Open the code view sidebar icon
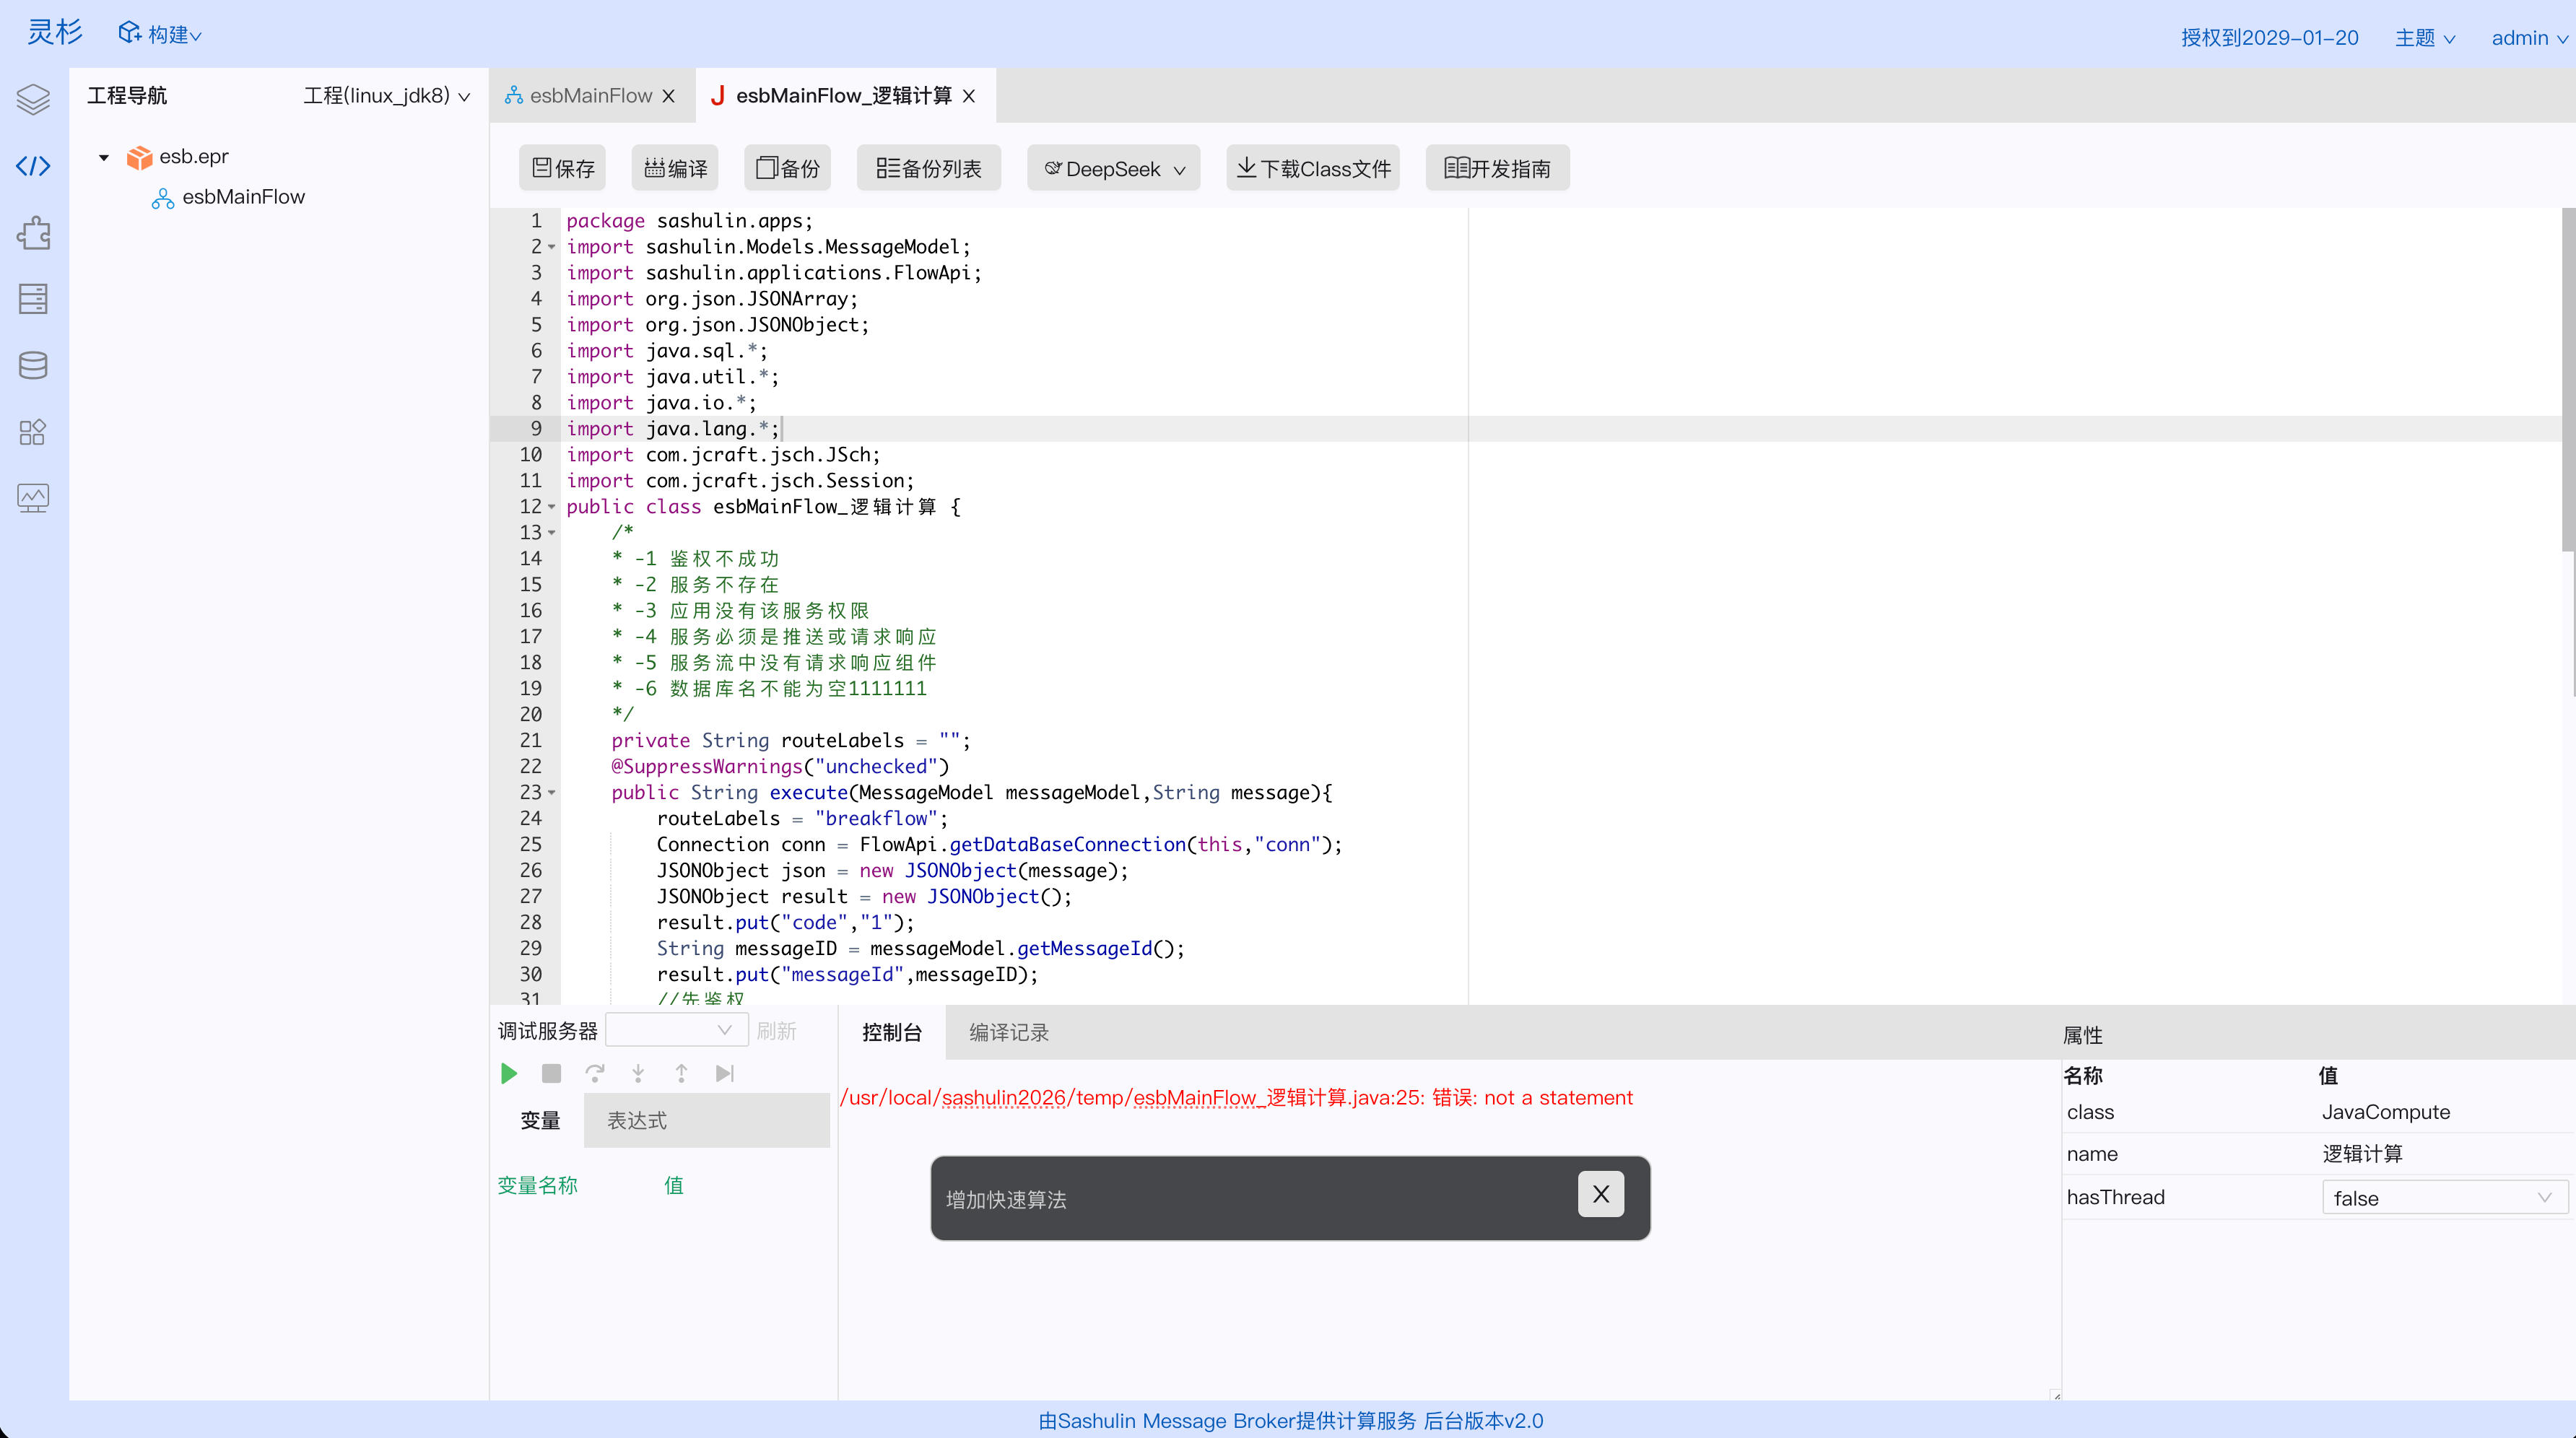 coord(33,166)
